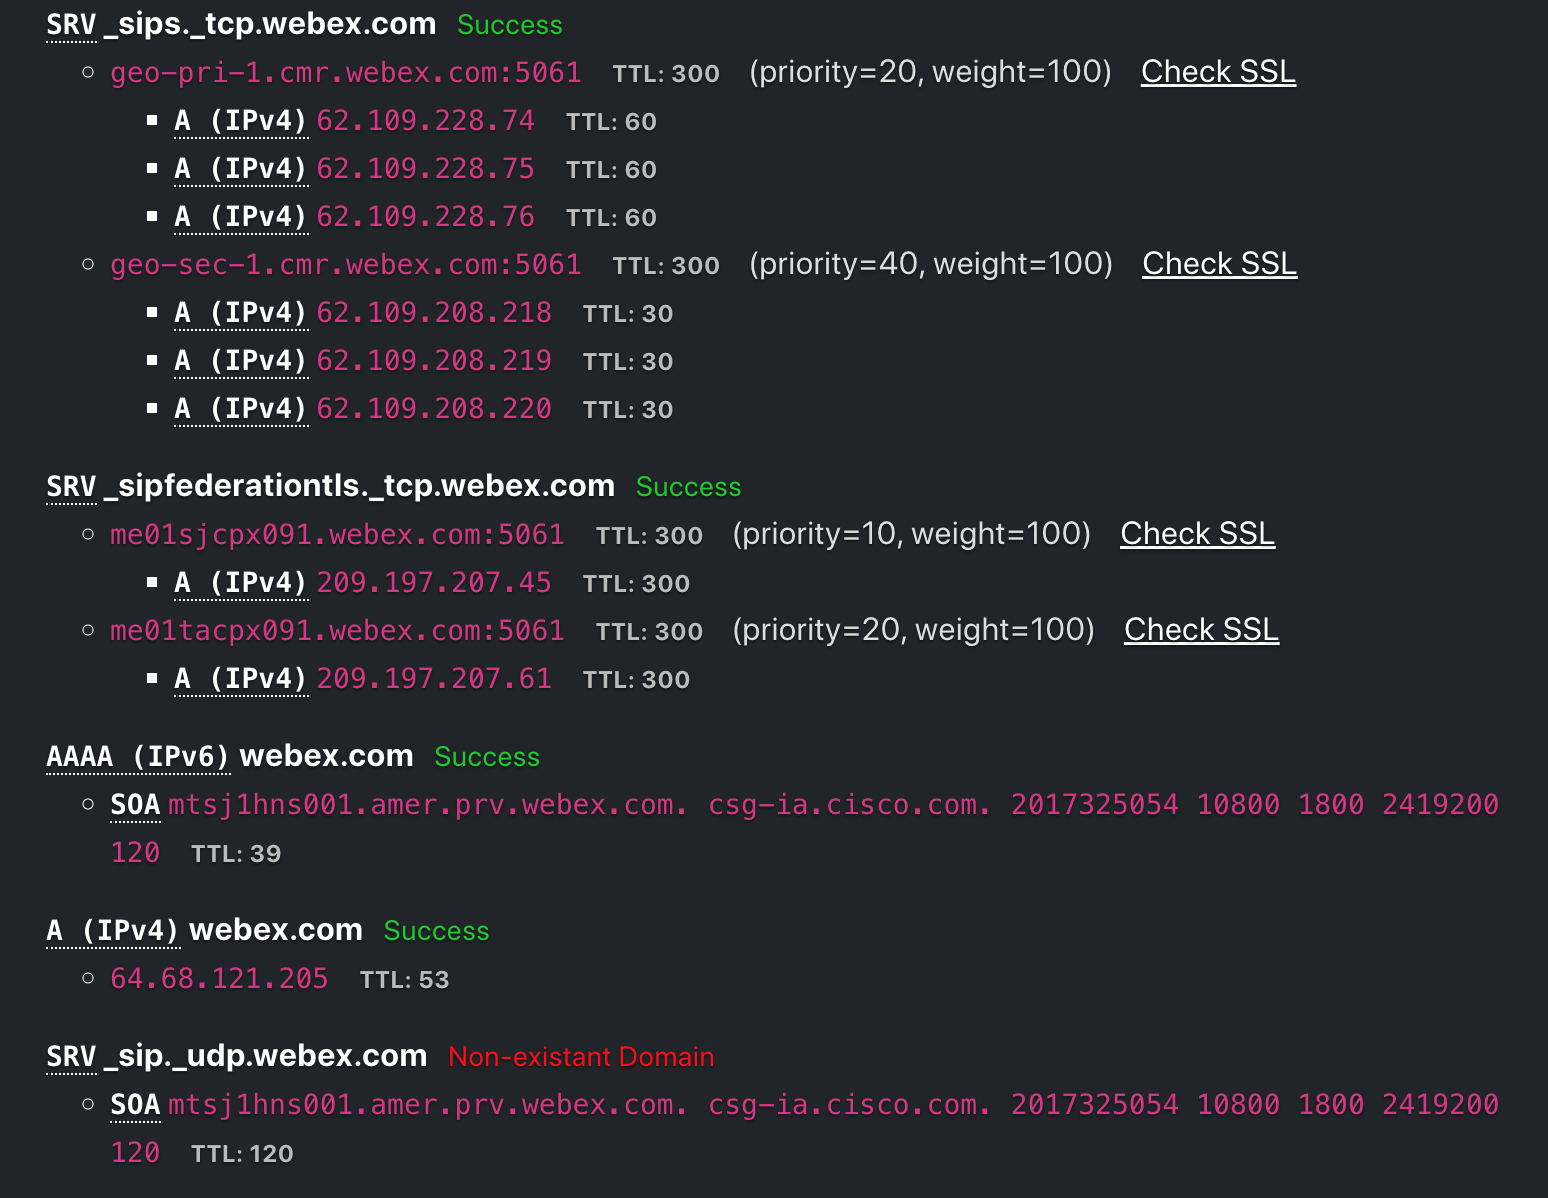Screen dimensions: 1548x1198
Task: Click the red Non-existant Domain status
Action: coord(581,1057)
